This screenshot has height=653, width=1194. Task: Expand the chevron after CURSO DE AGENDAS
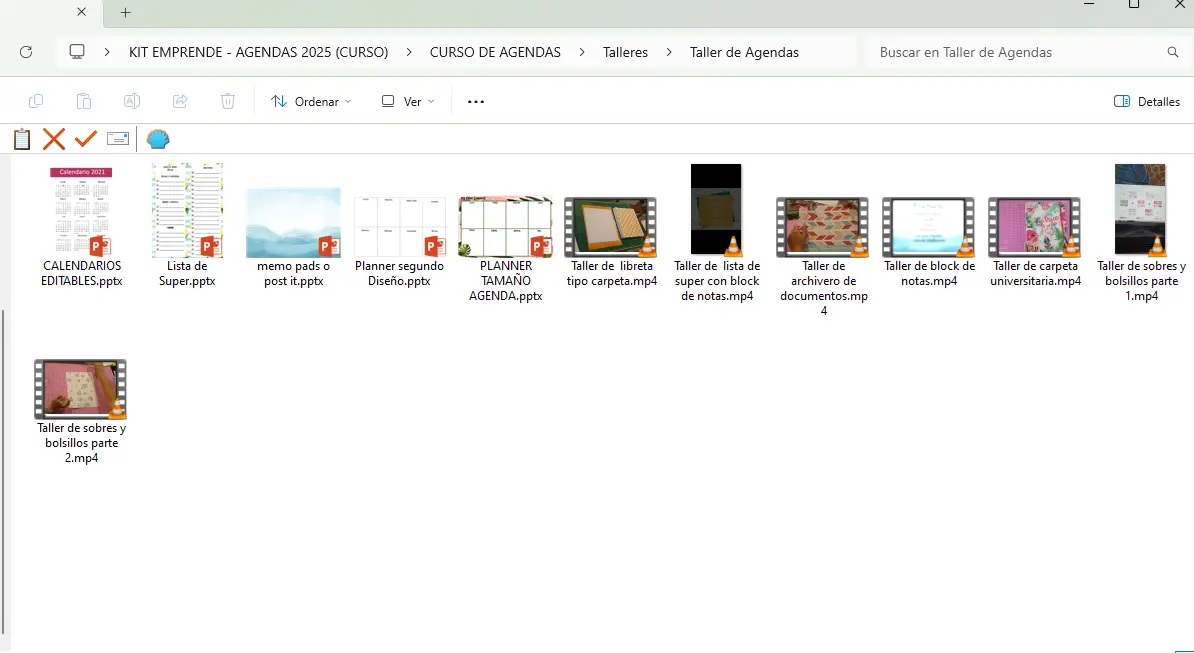(x=582, y=52)
